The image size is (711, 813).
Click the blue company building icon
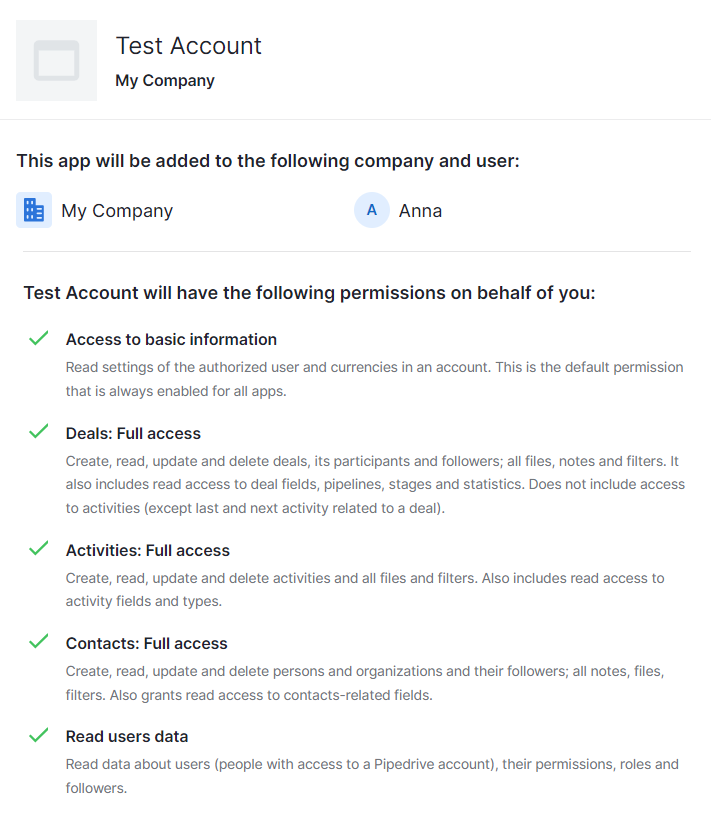[34, 210]
